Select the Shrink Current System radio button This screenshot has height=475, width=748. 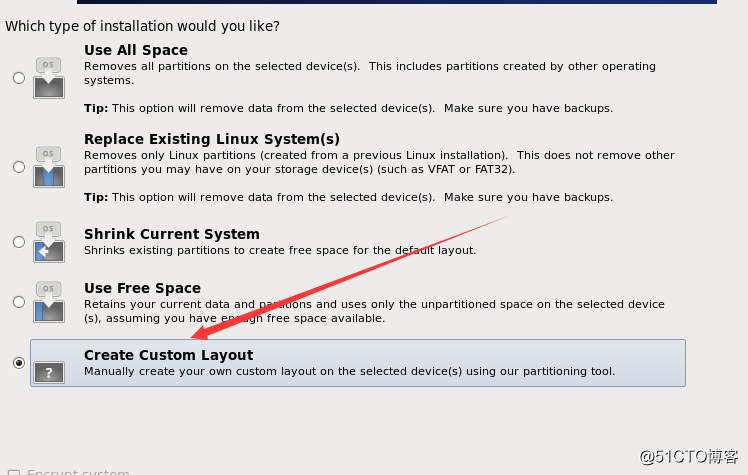point(19,242)
